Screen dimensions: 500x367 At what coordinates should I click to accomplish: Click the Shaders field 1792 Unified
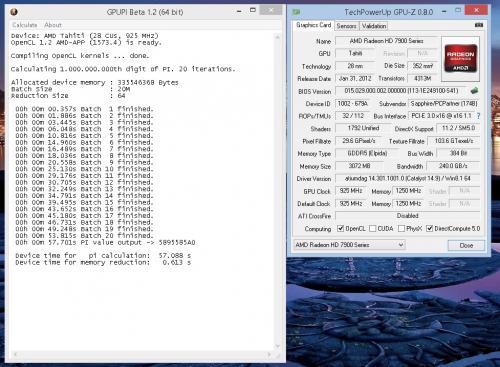[x=363, y=128]
